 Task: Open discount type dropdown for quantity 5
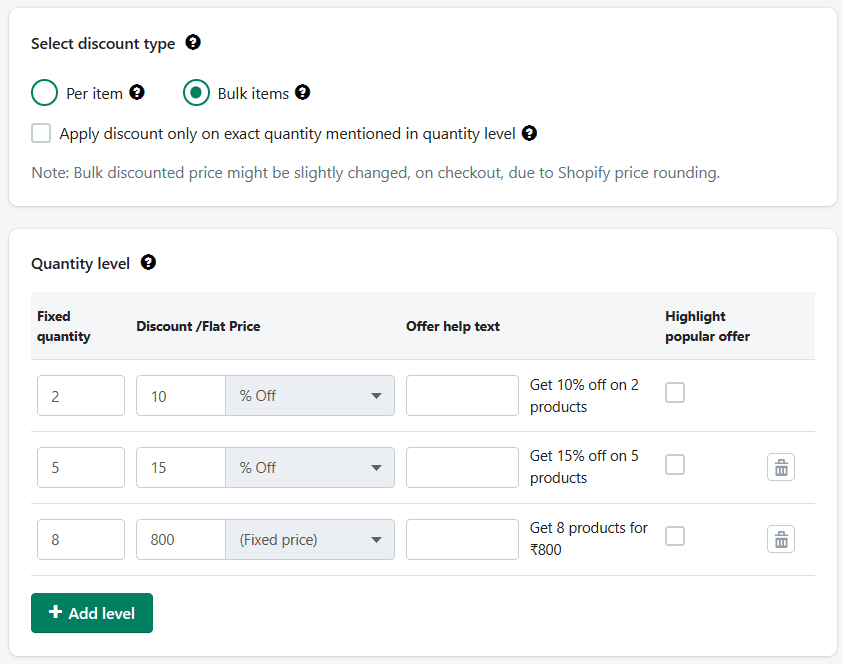[310, 468]
